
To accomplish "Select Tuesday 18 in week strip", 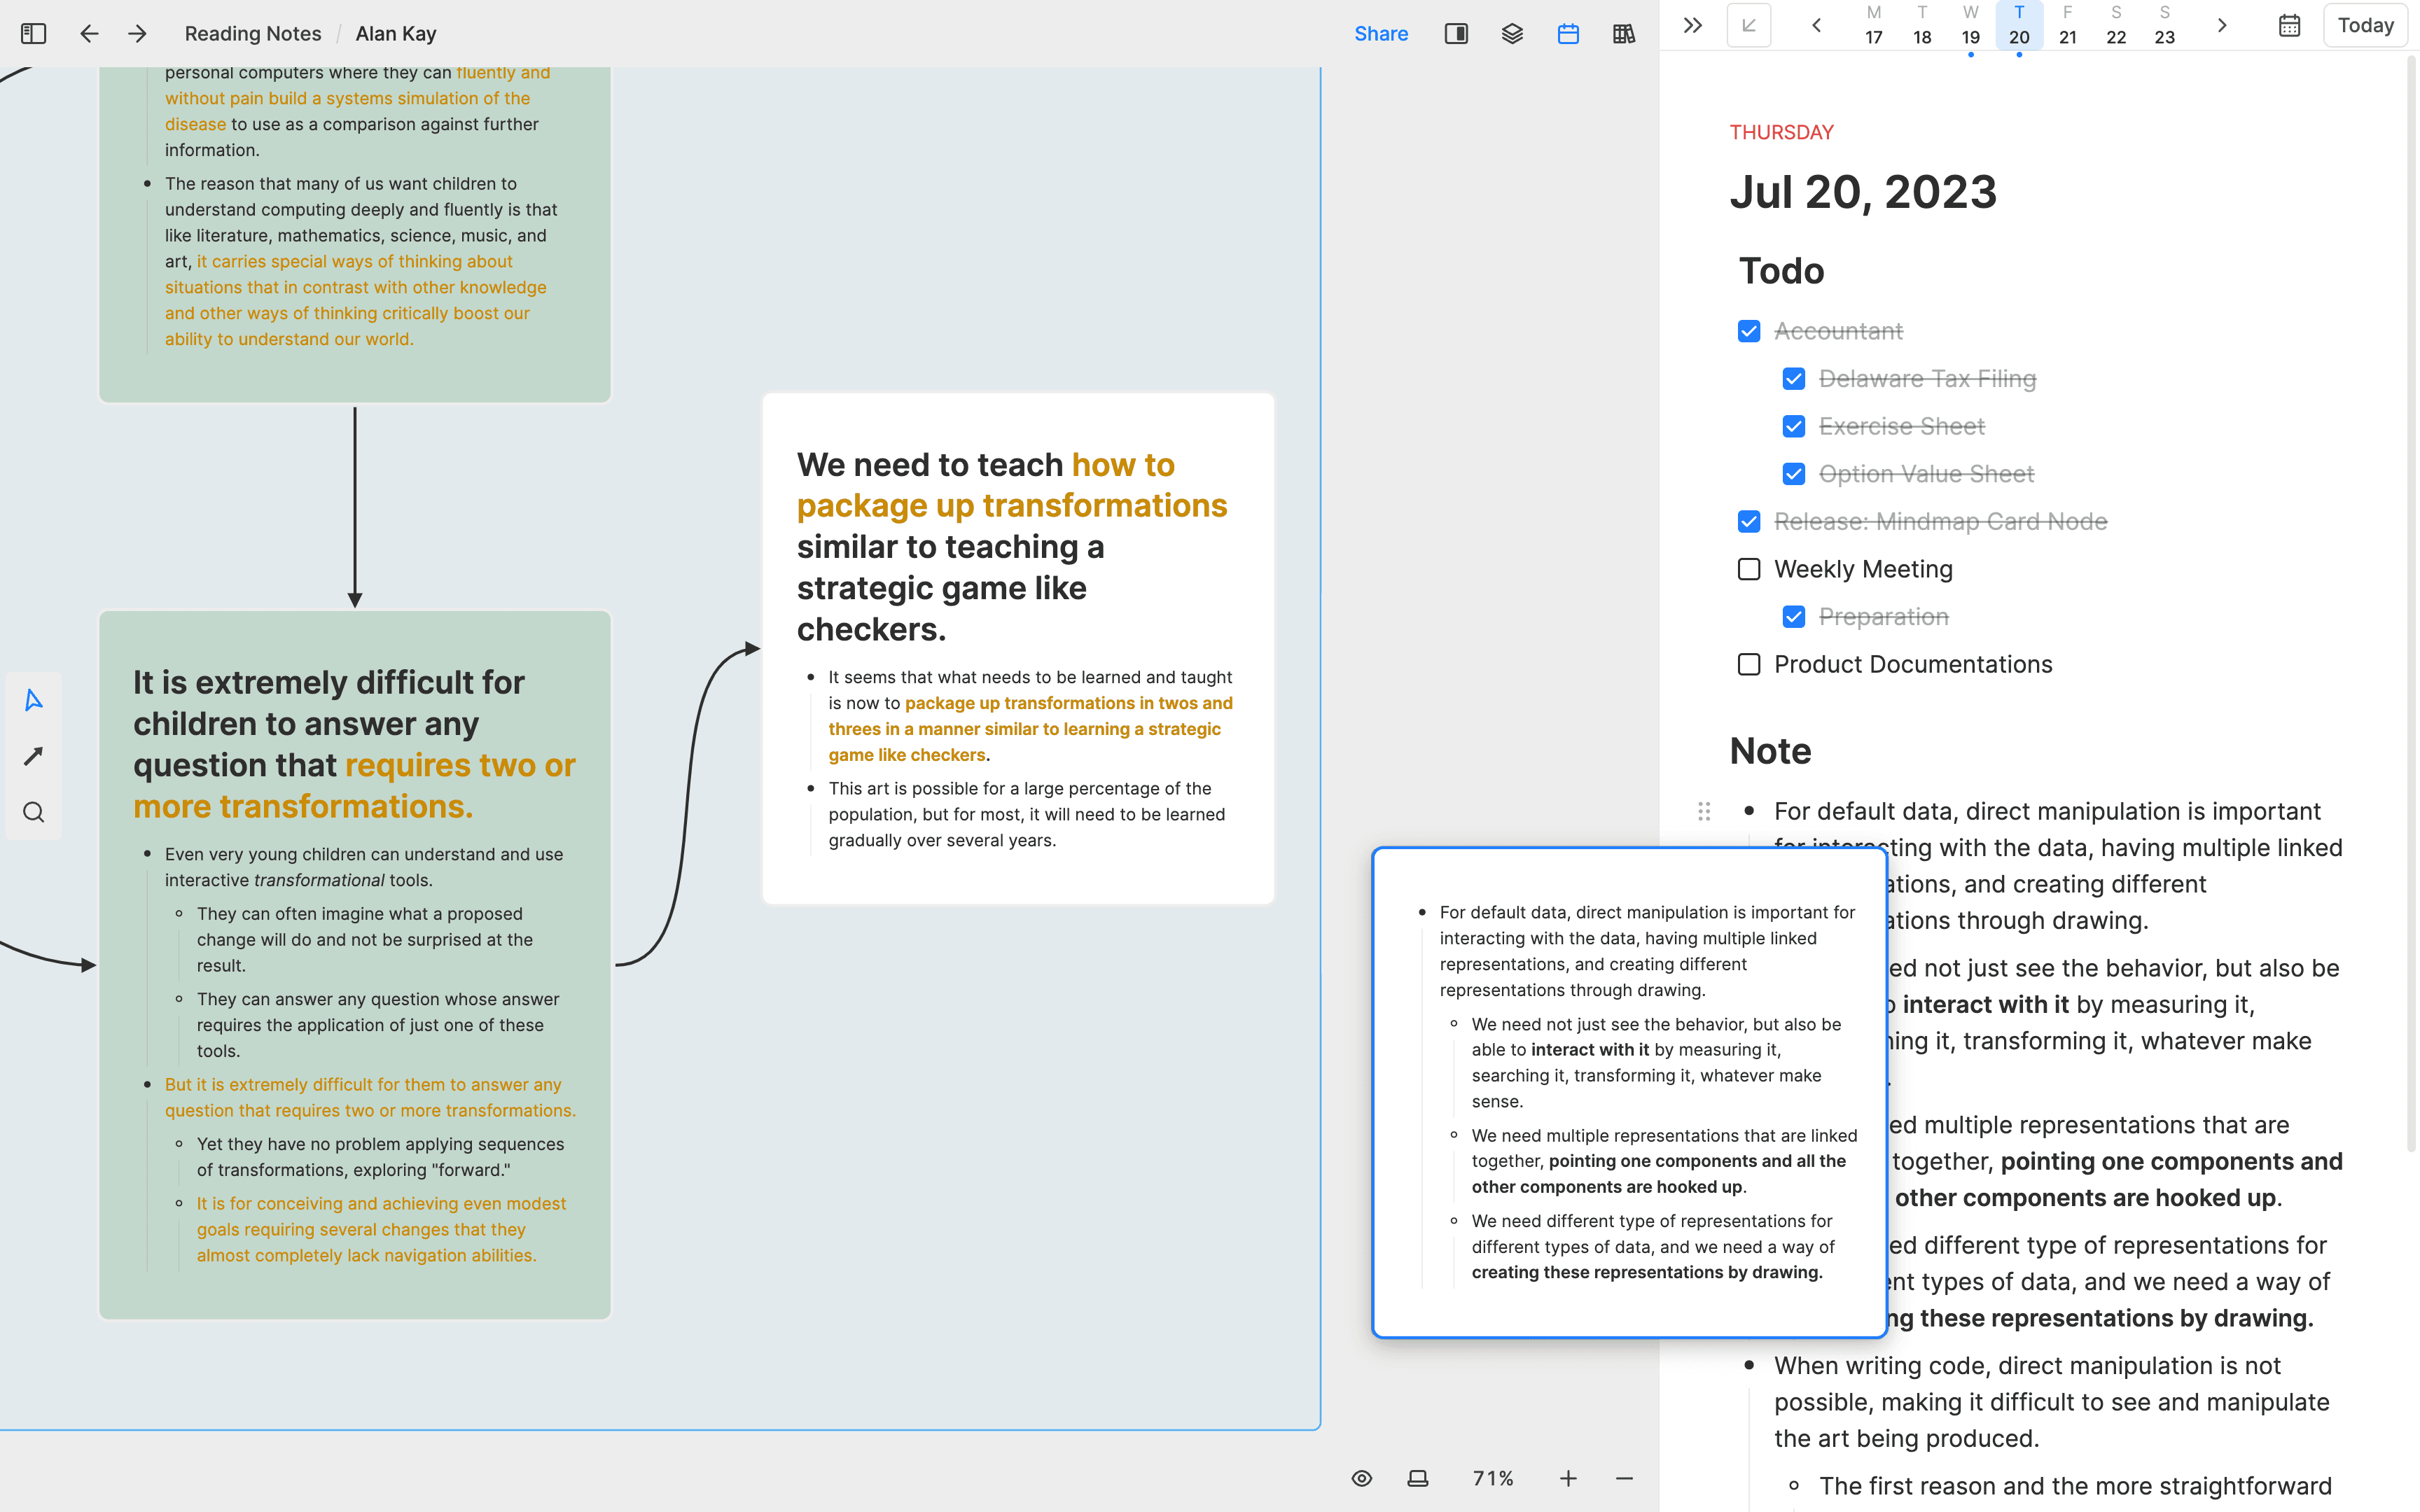I will click(x=1922, y=25).
